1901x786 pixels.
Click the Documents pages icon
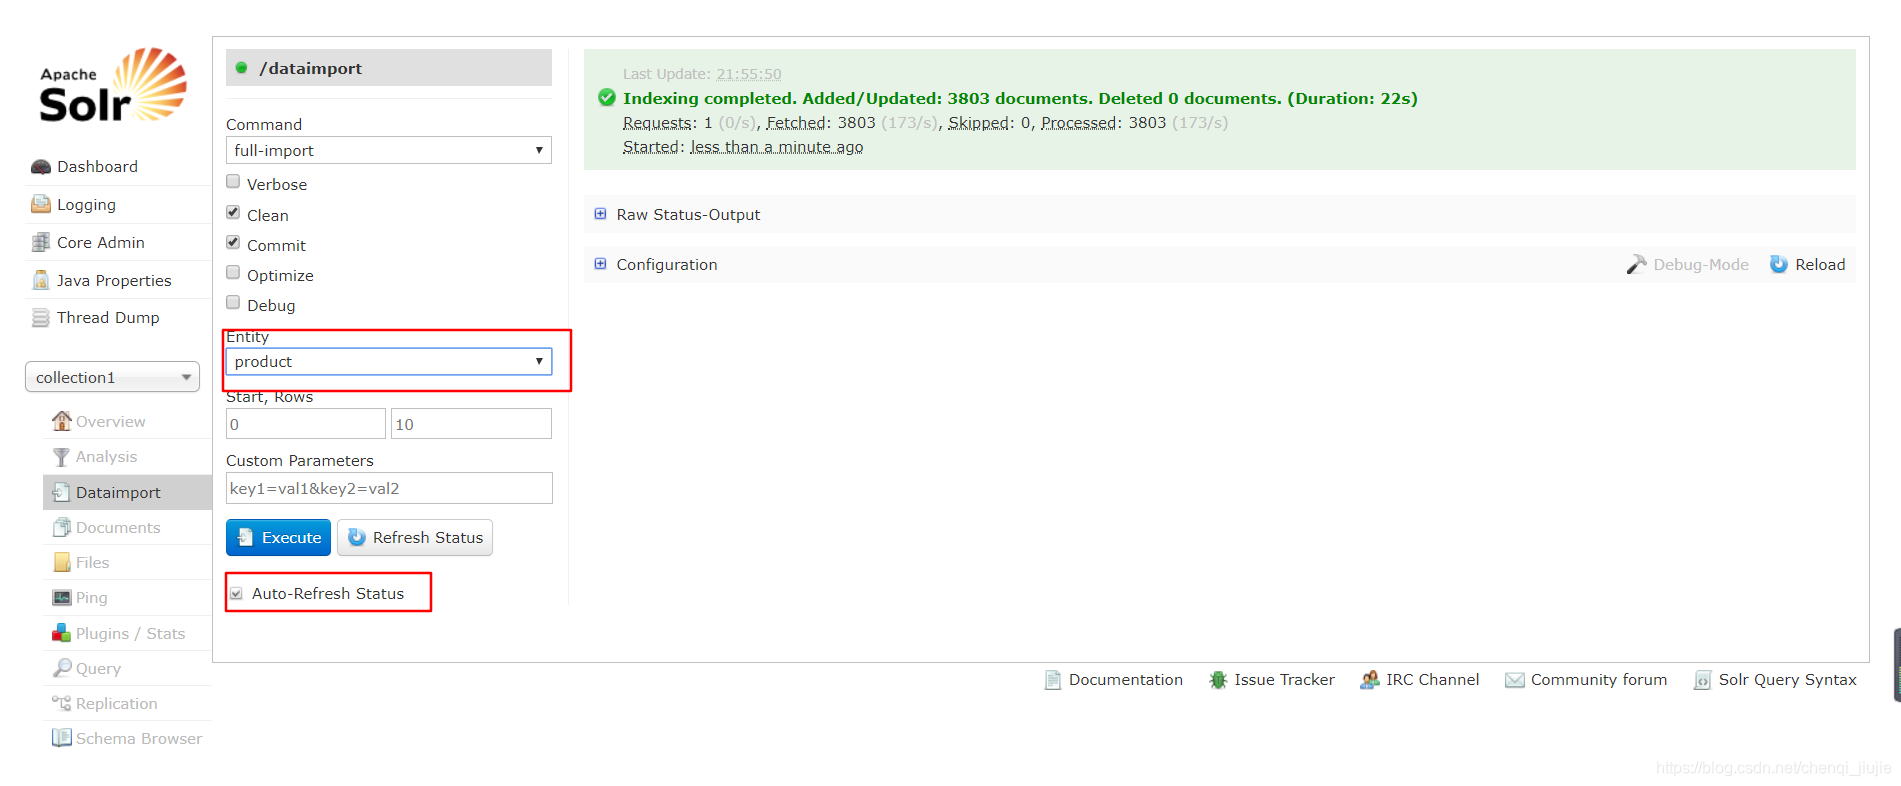pyautogui.click(x=62, y=527)
